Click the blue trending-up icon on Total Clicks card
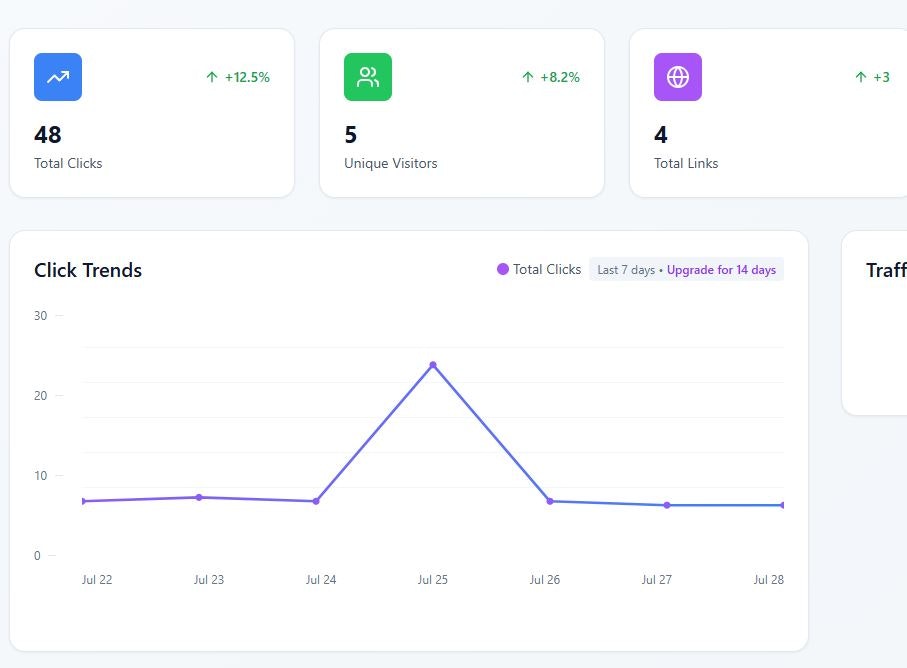Viewport: 907px width, 668px height. pyautogui.click(x=58, y=77)
